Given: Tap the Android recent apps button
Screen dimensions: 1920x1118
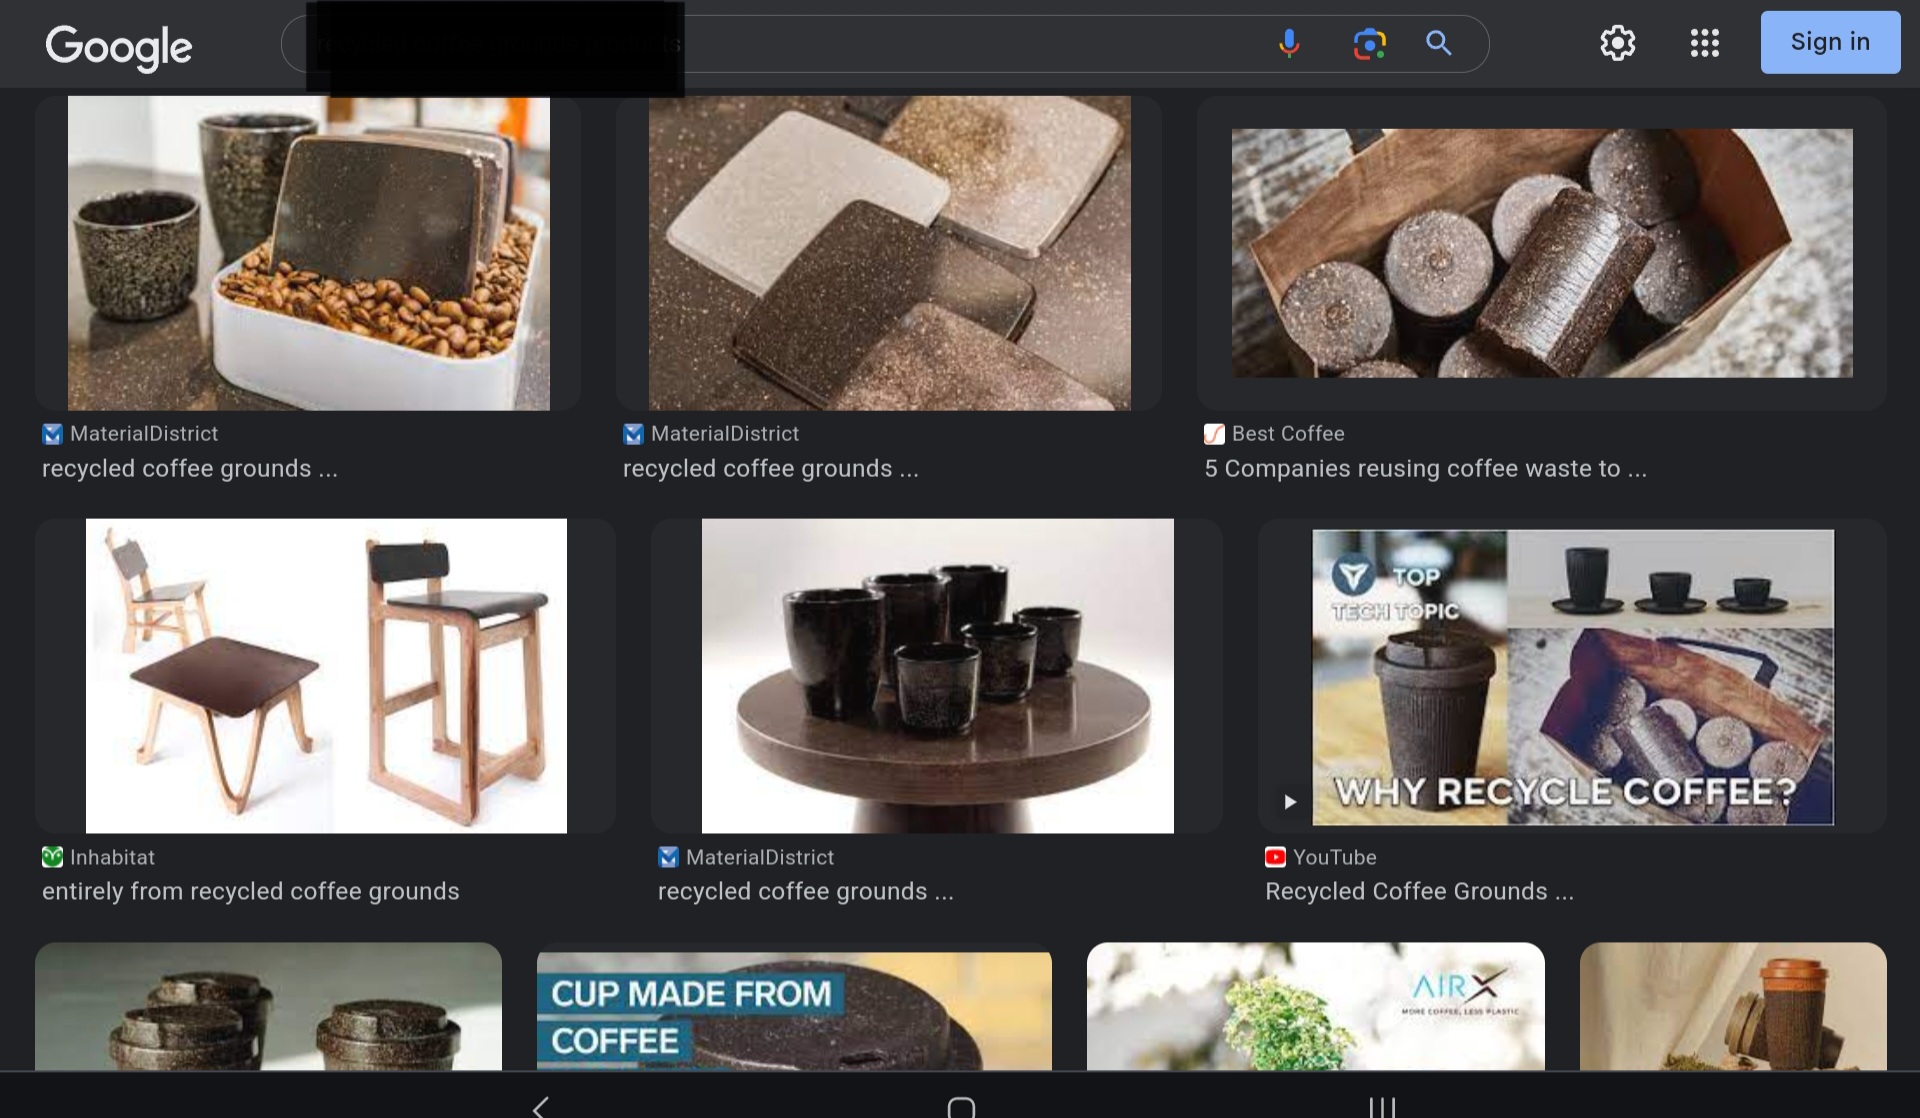Looking at the screenshot, I should (1382, 1106).
